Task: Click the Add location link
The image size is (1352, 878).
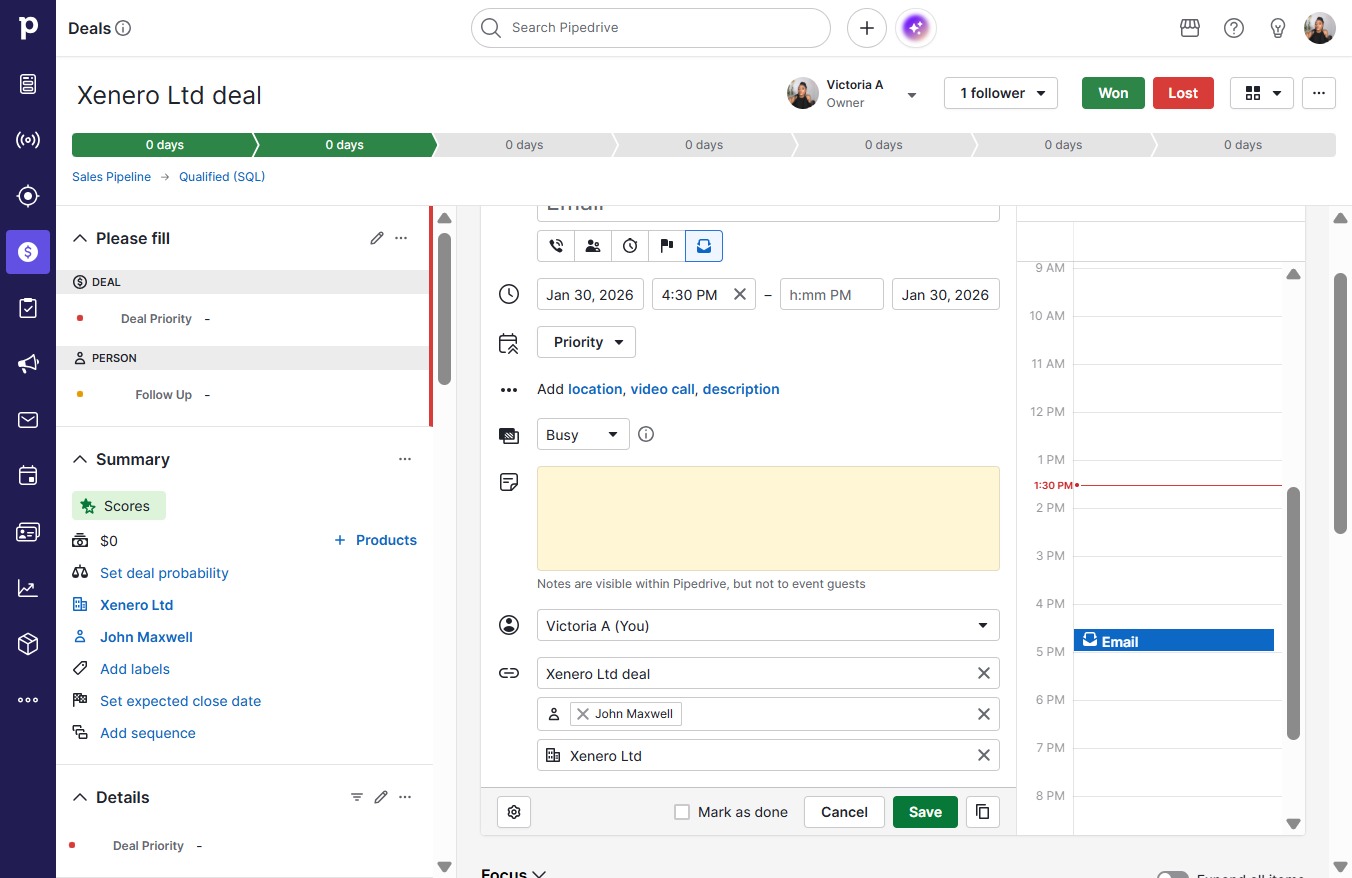Action: pos(595,389)
